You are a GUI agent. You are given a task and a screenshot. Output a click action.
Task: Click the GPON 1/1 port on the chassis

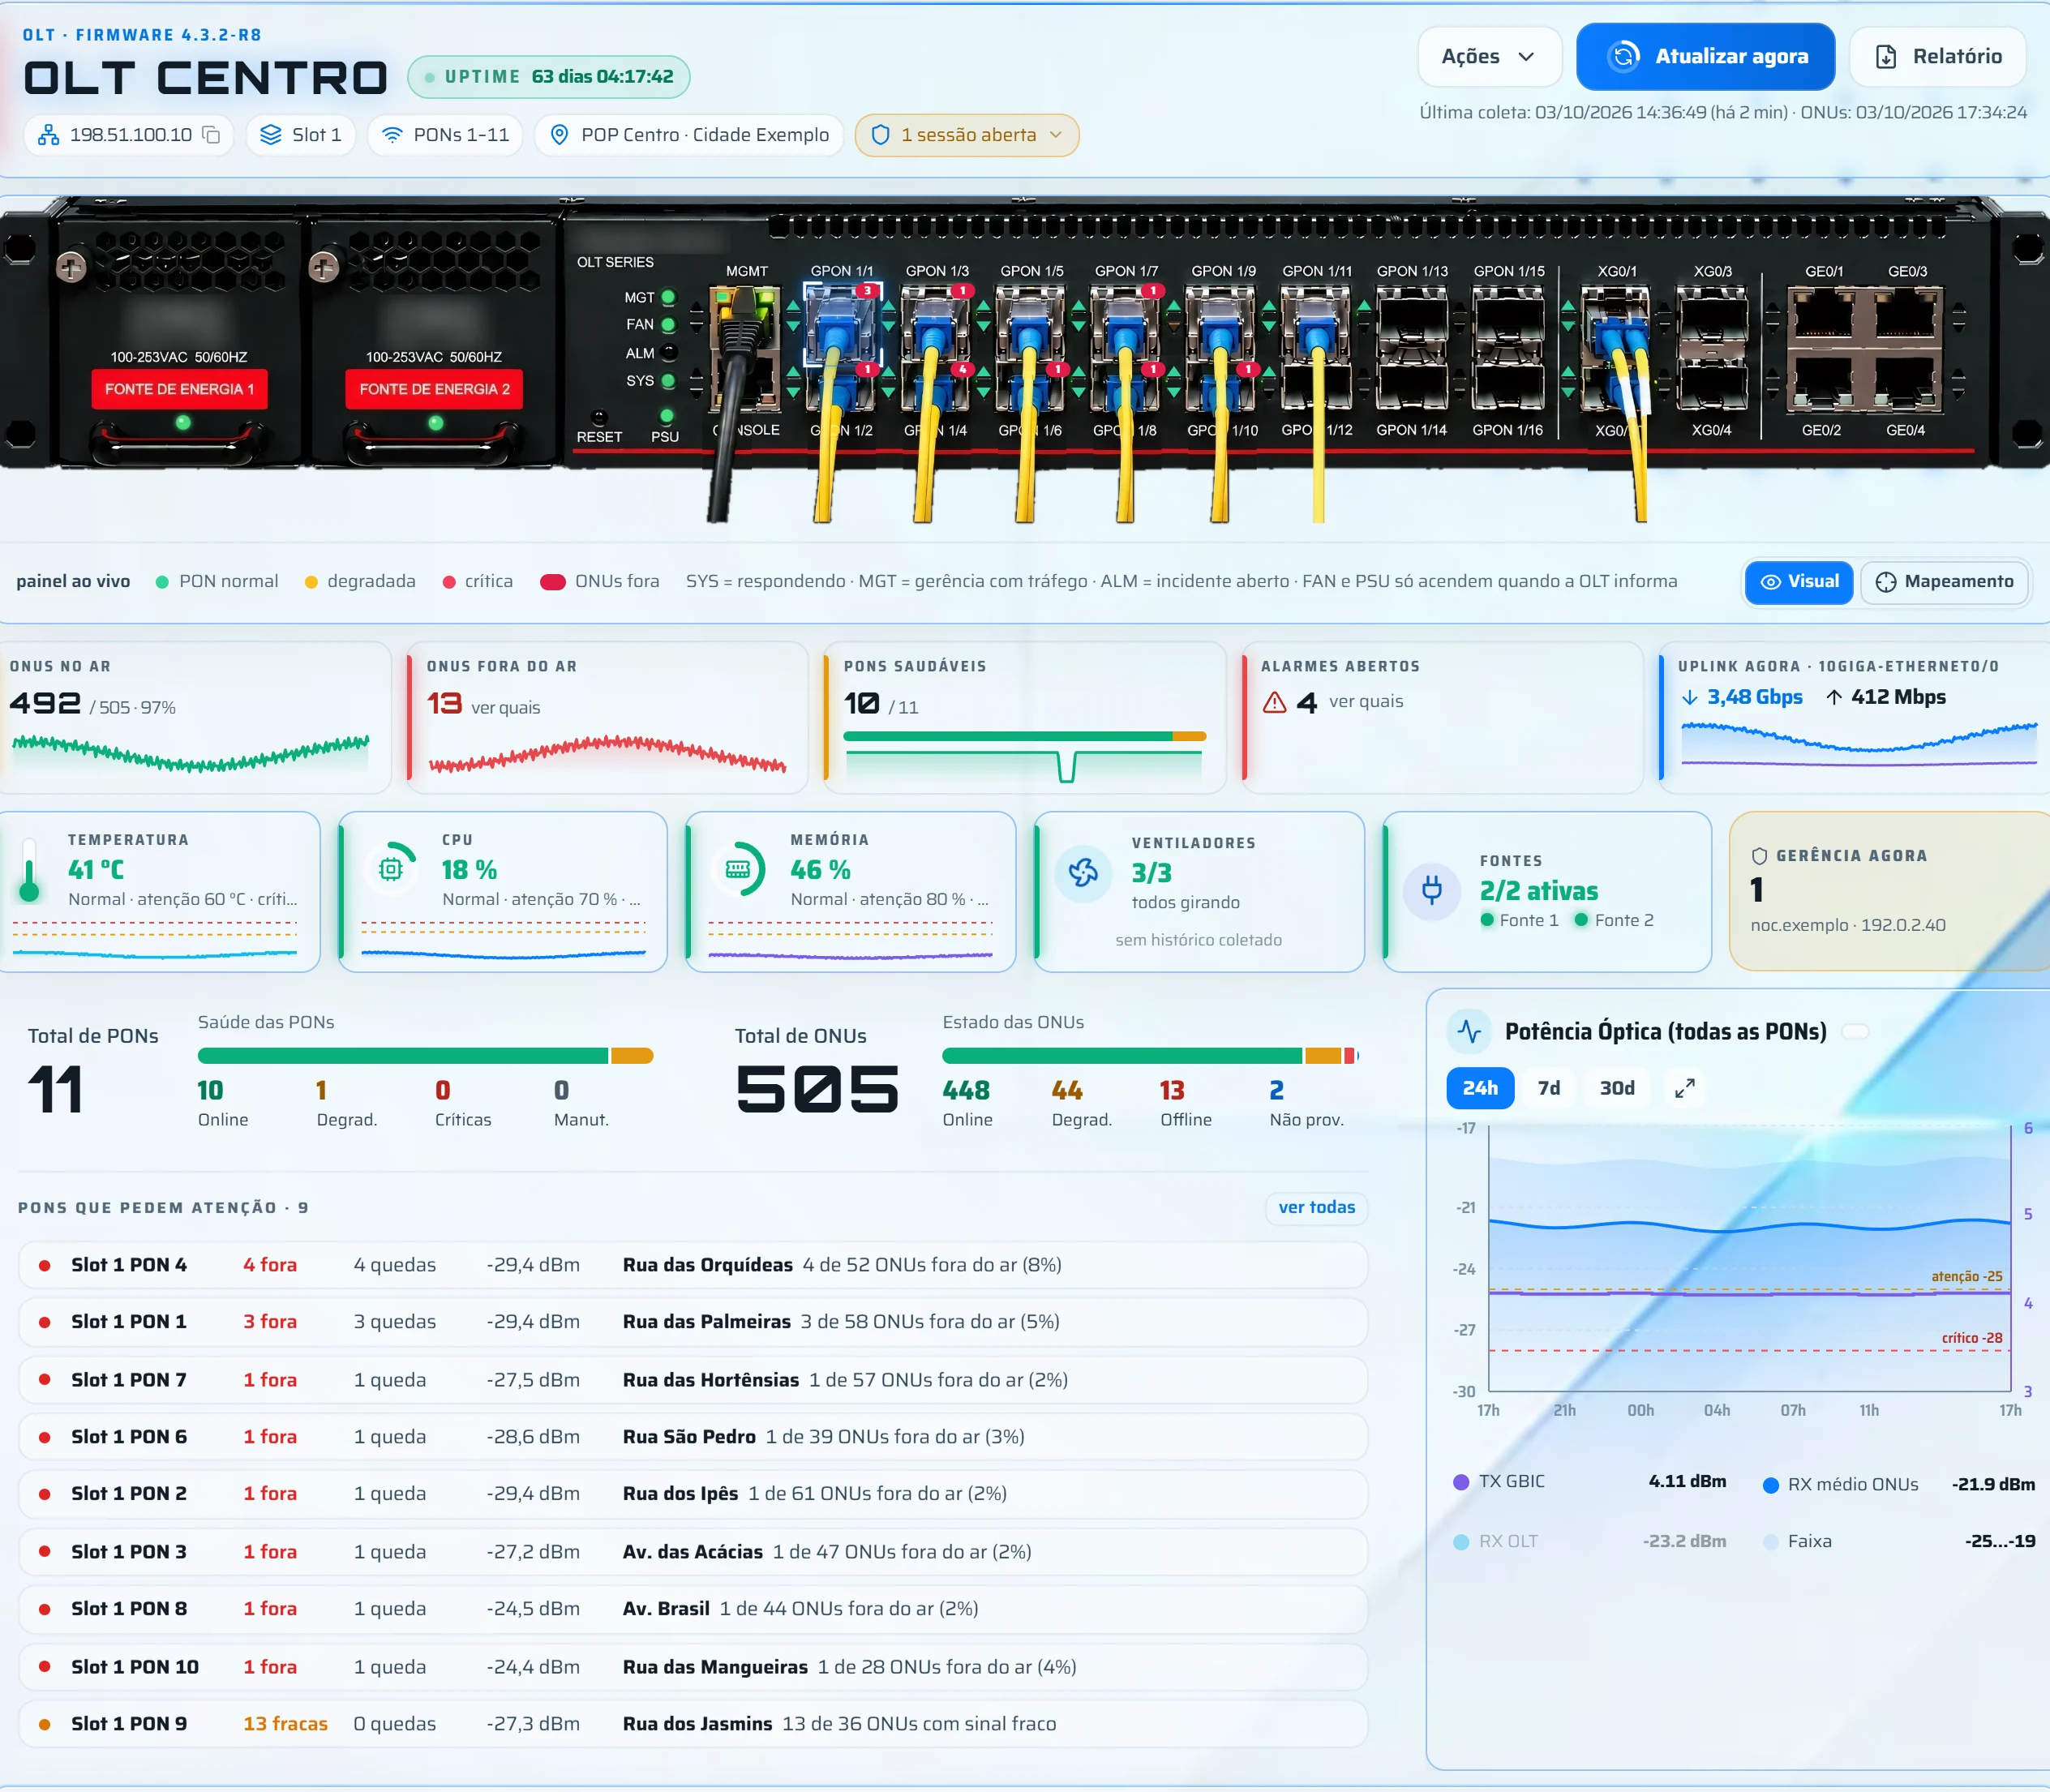pos(842,324)
